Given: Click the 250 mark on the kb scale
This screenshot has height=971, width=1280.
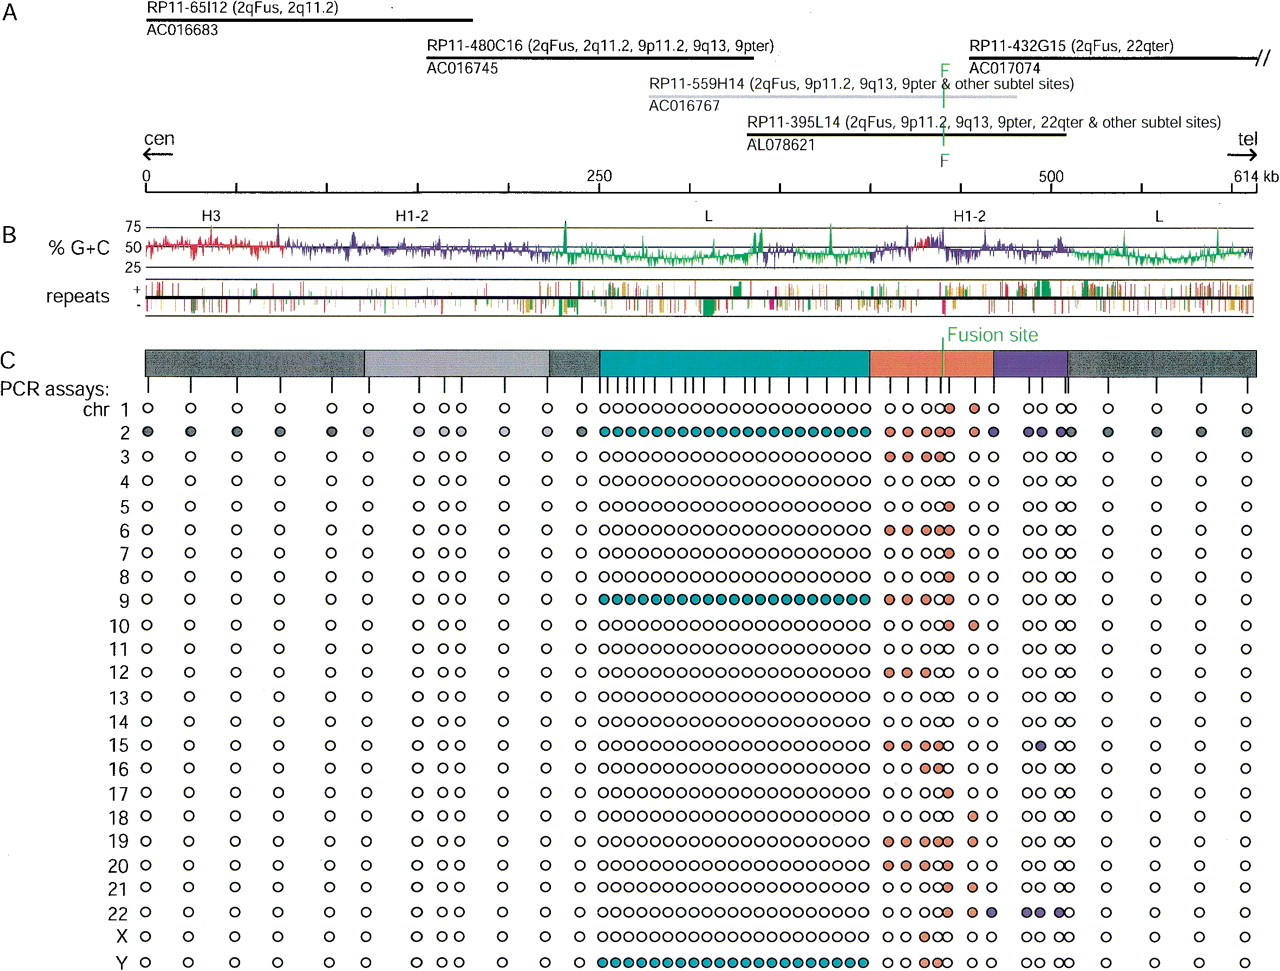Looking at the screenshot, I should [599, 176].
